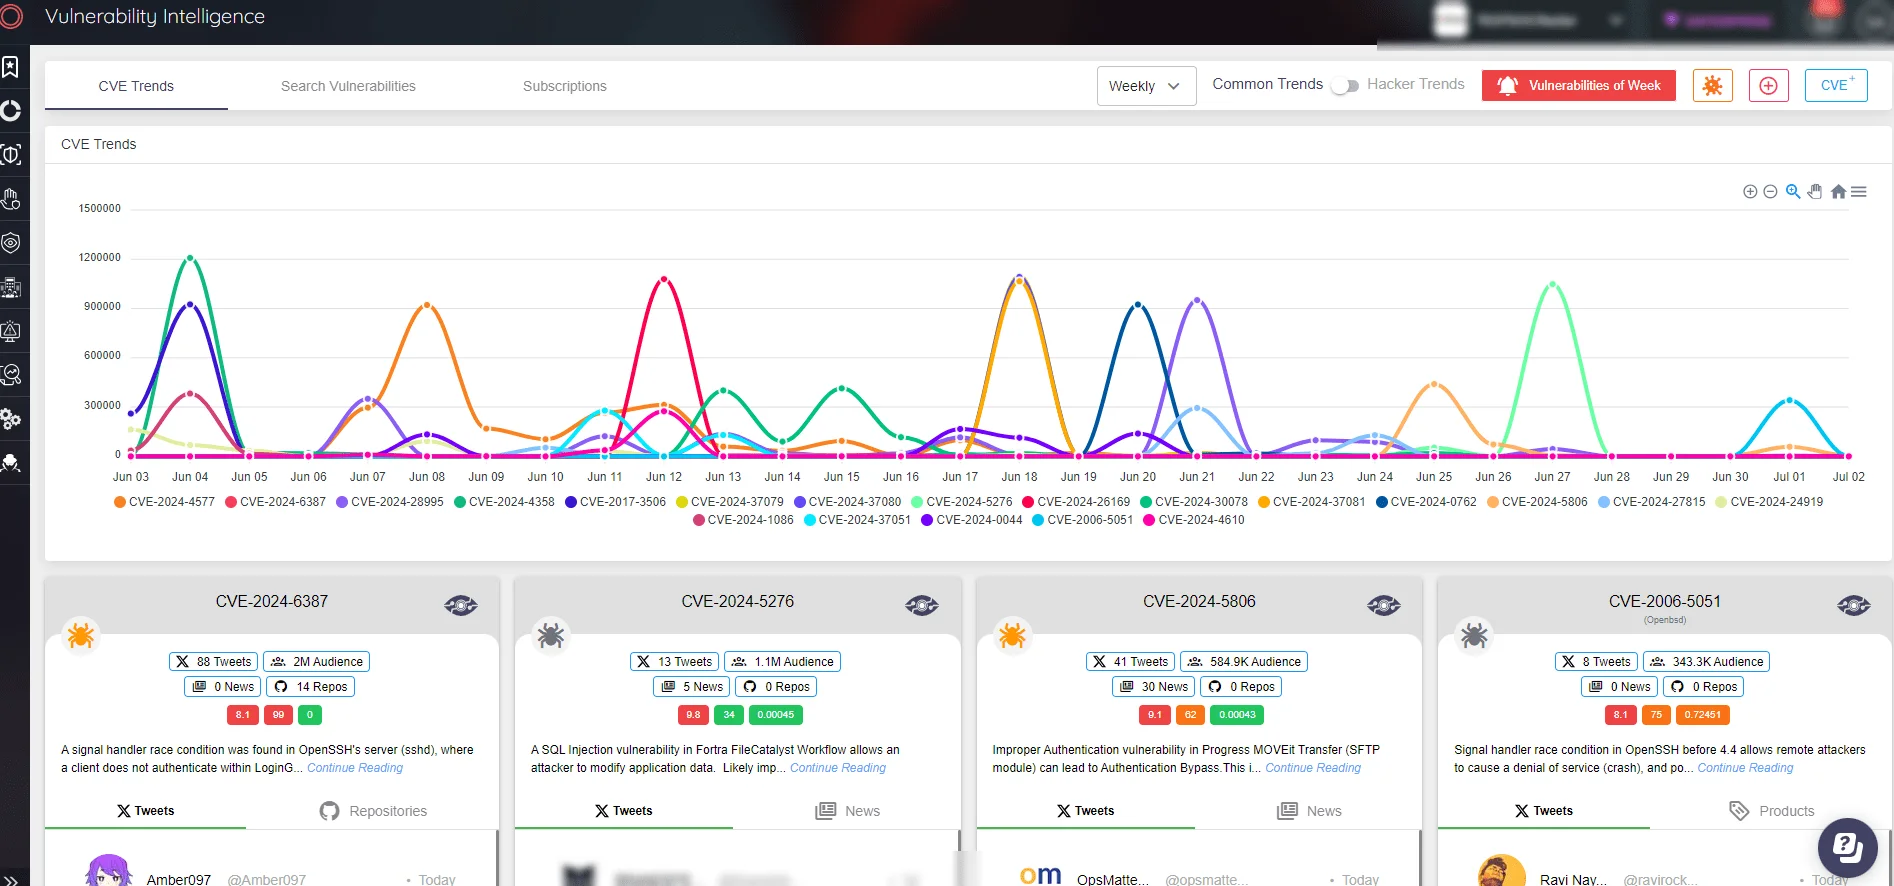1894x886 pixels.
Task: Open the eye-shield icon in left sidebar
Action: [x=10, y=243]
